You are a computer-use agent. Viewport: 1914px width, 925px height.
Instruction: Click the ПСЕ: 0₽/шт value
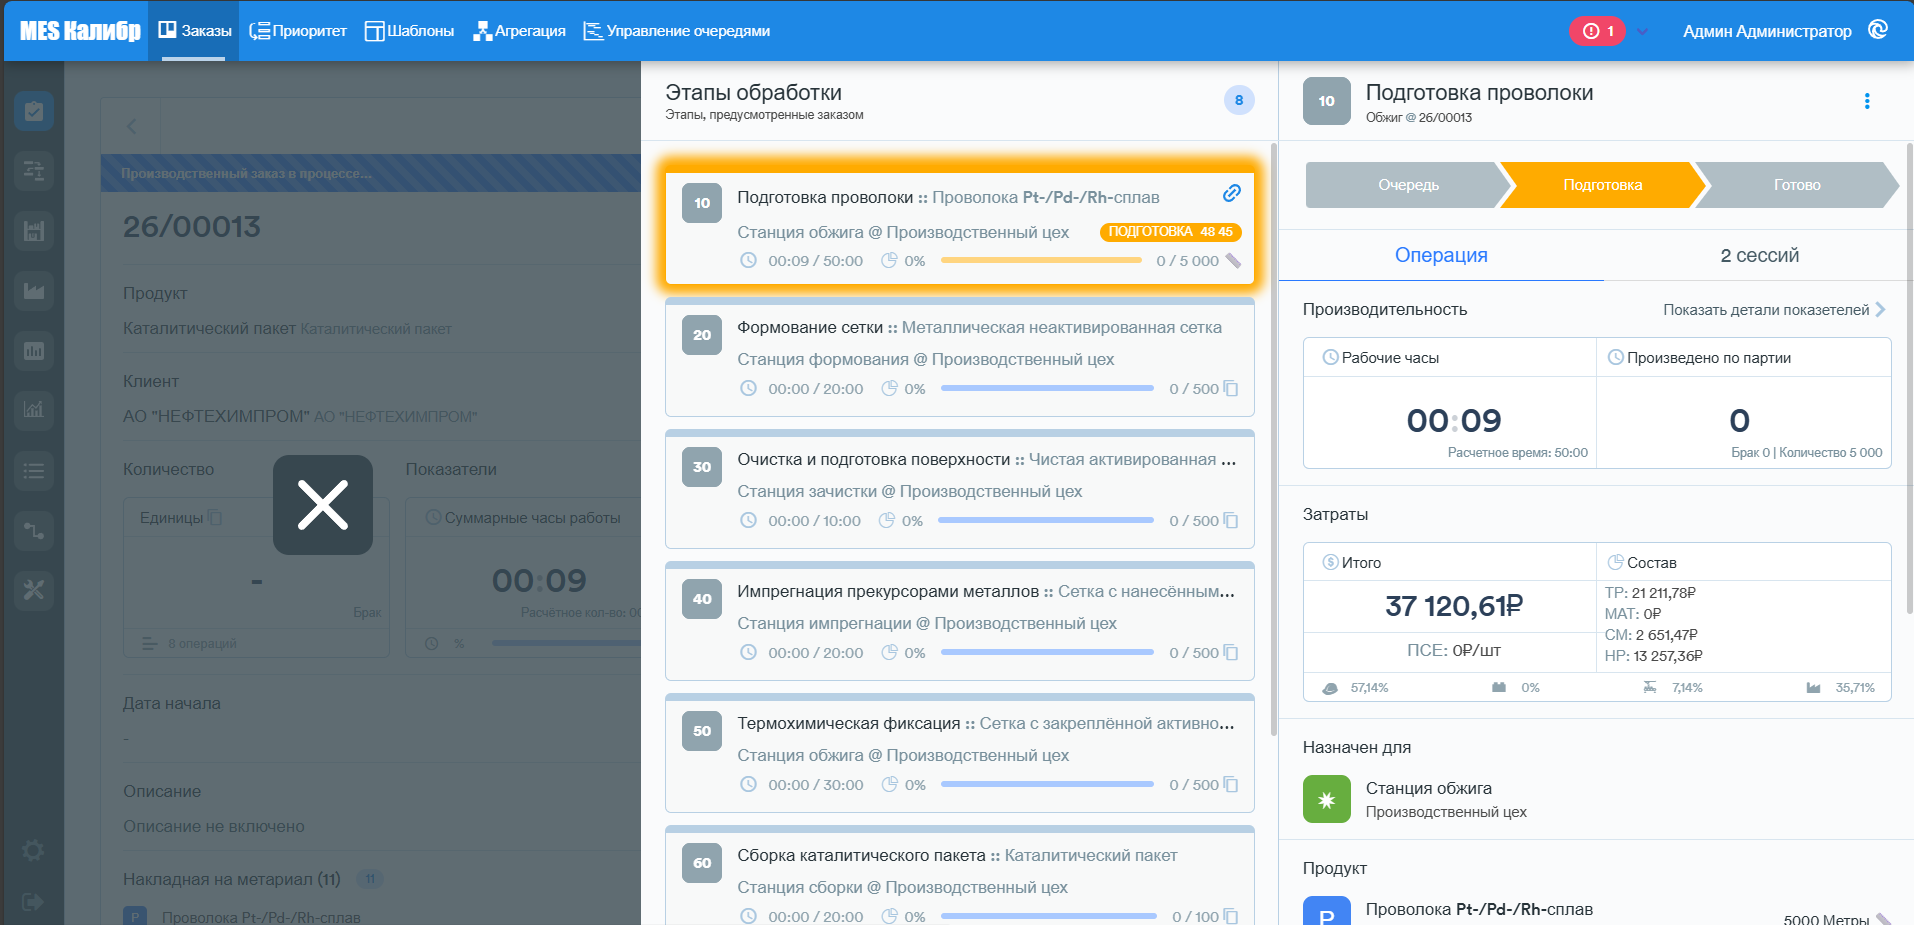(x=1454, y=650)
